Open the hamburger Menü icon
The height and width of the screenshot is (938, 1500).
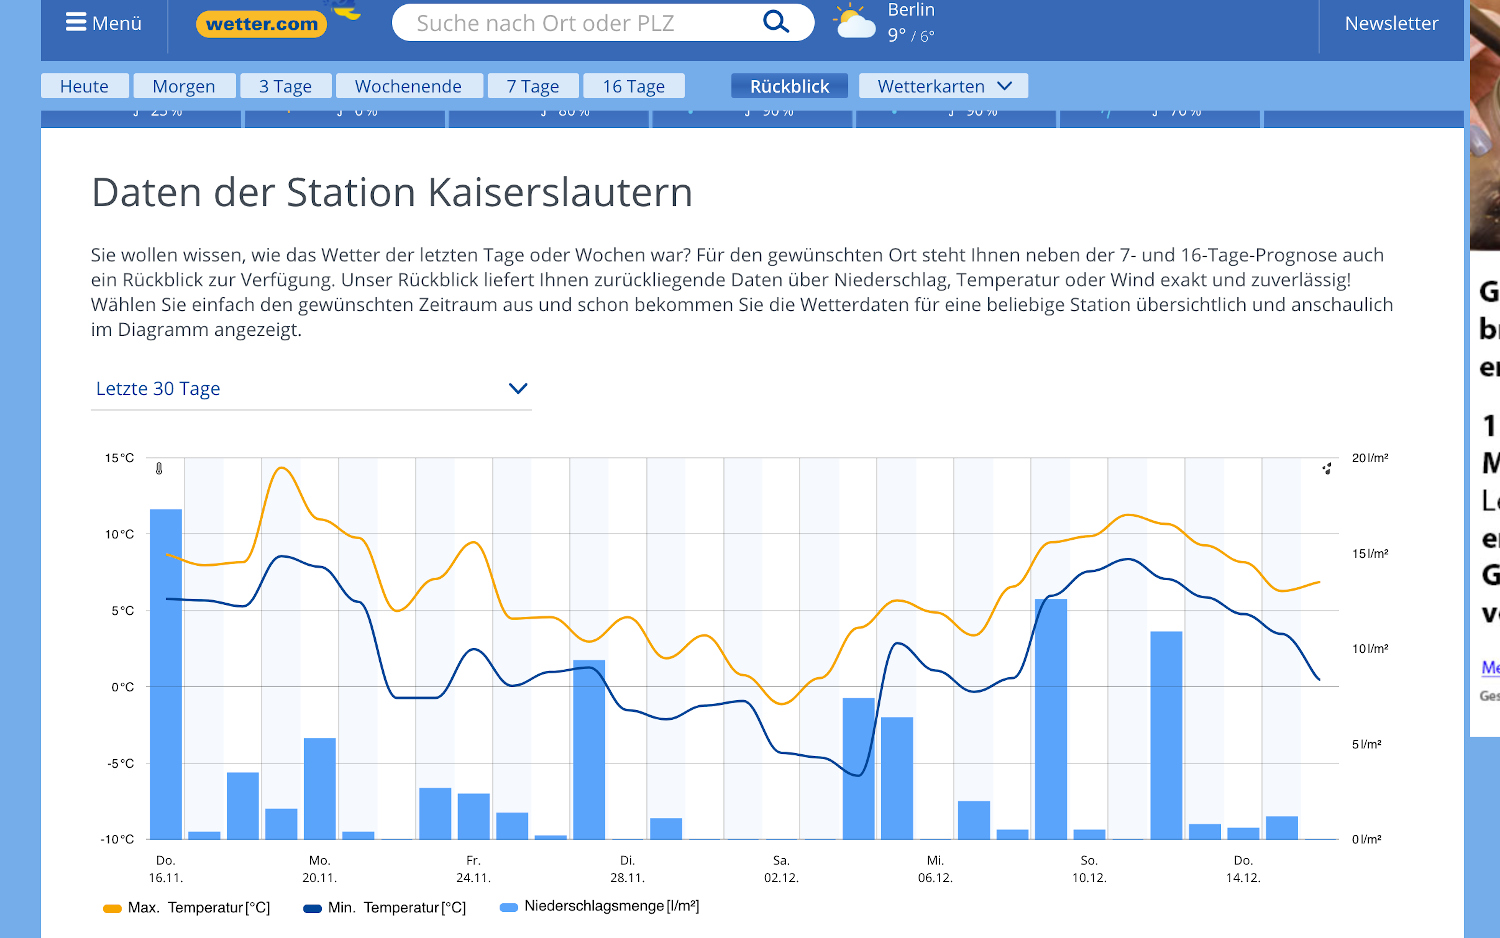(76, 22)
